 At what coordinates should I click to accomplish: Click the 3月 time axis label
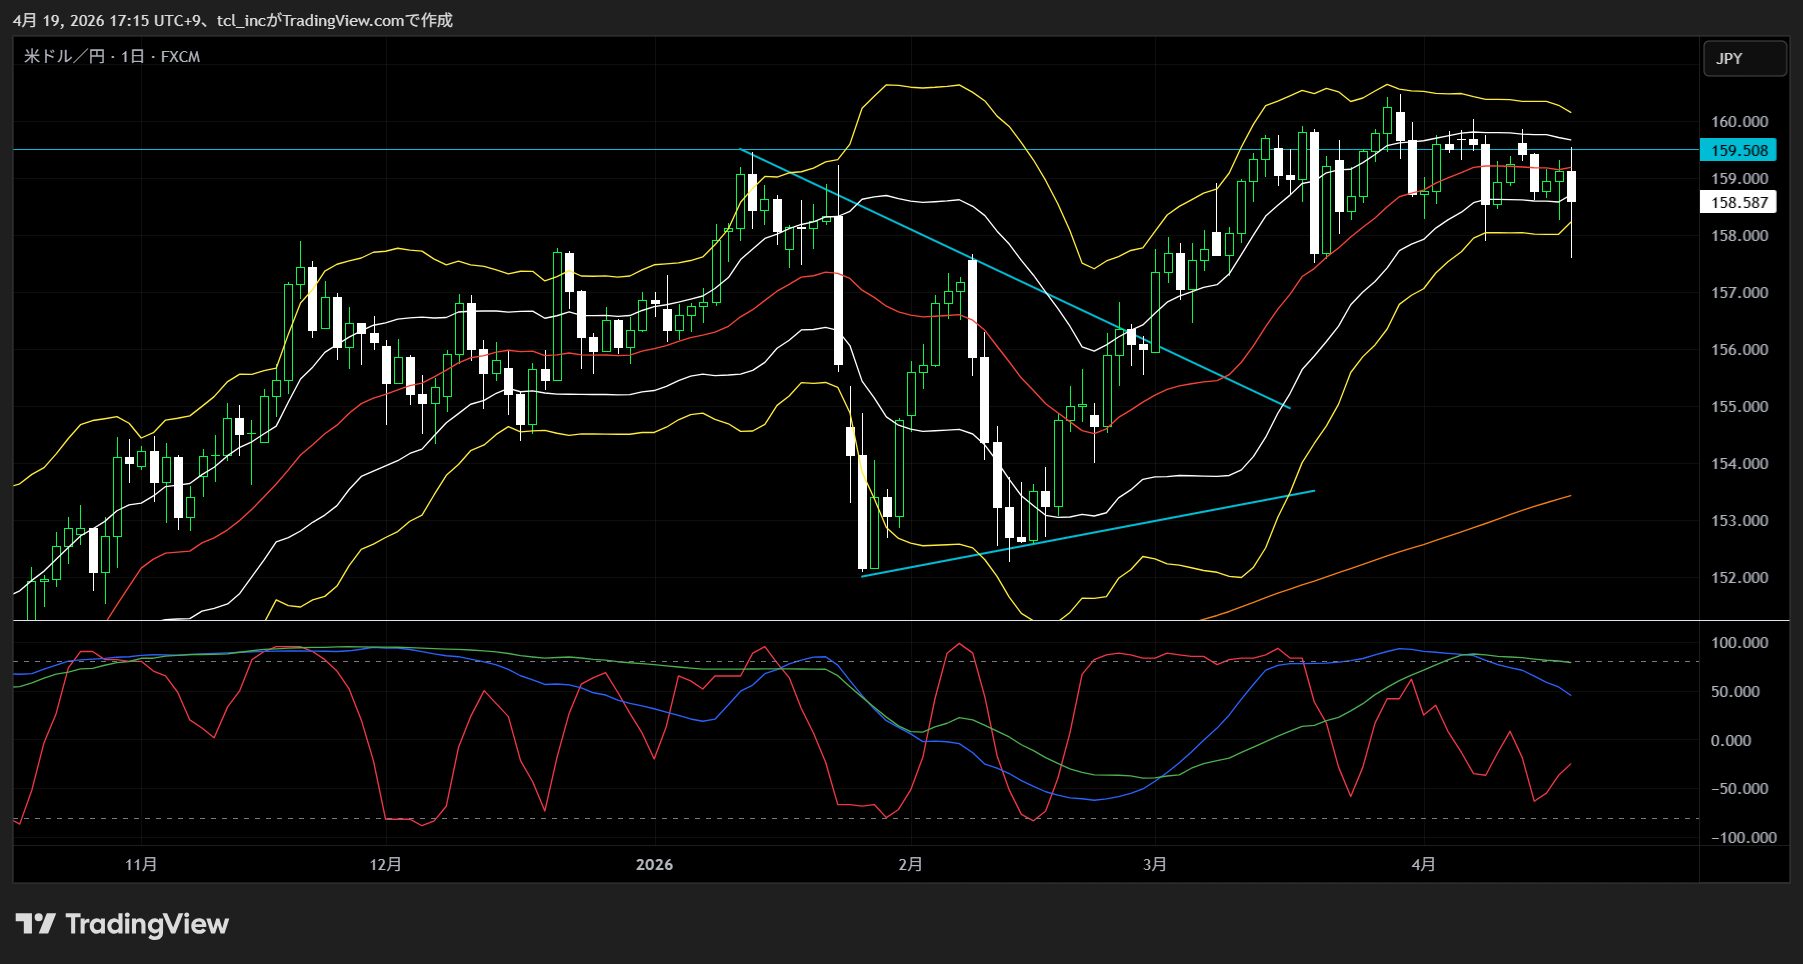coord(1155,865)
